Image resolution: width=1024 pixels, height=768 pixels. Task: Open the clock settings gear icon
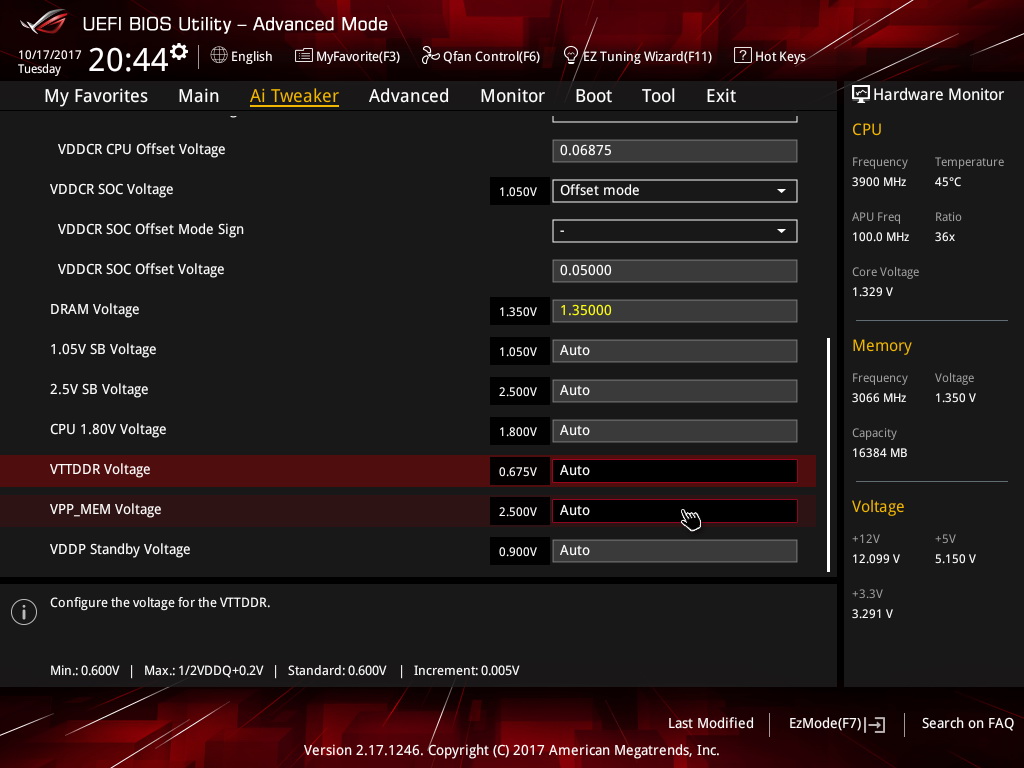179,52
